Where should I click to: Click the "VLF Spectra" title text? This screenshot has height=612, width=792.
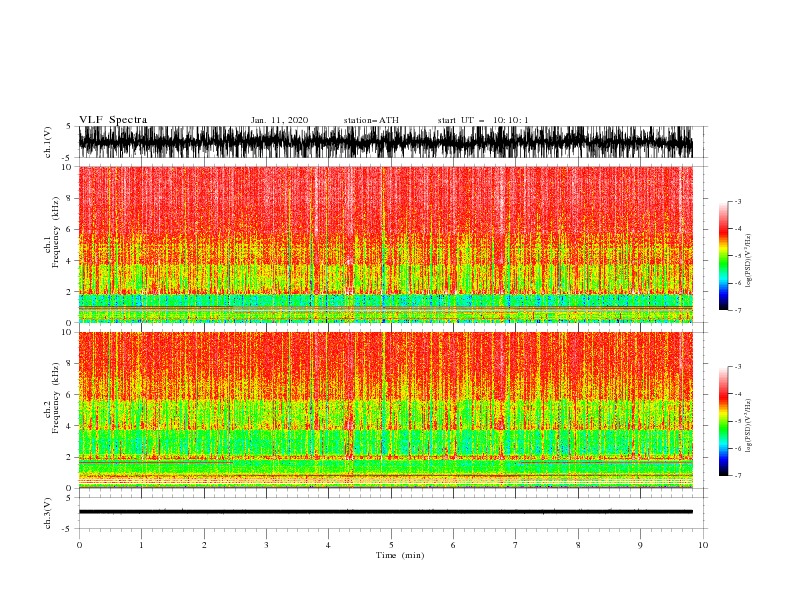click(x=113, y=120)
